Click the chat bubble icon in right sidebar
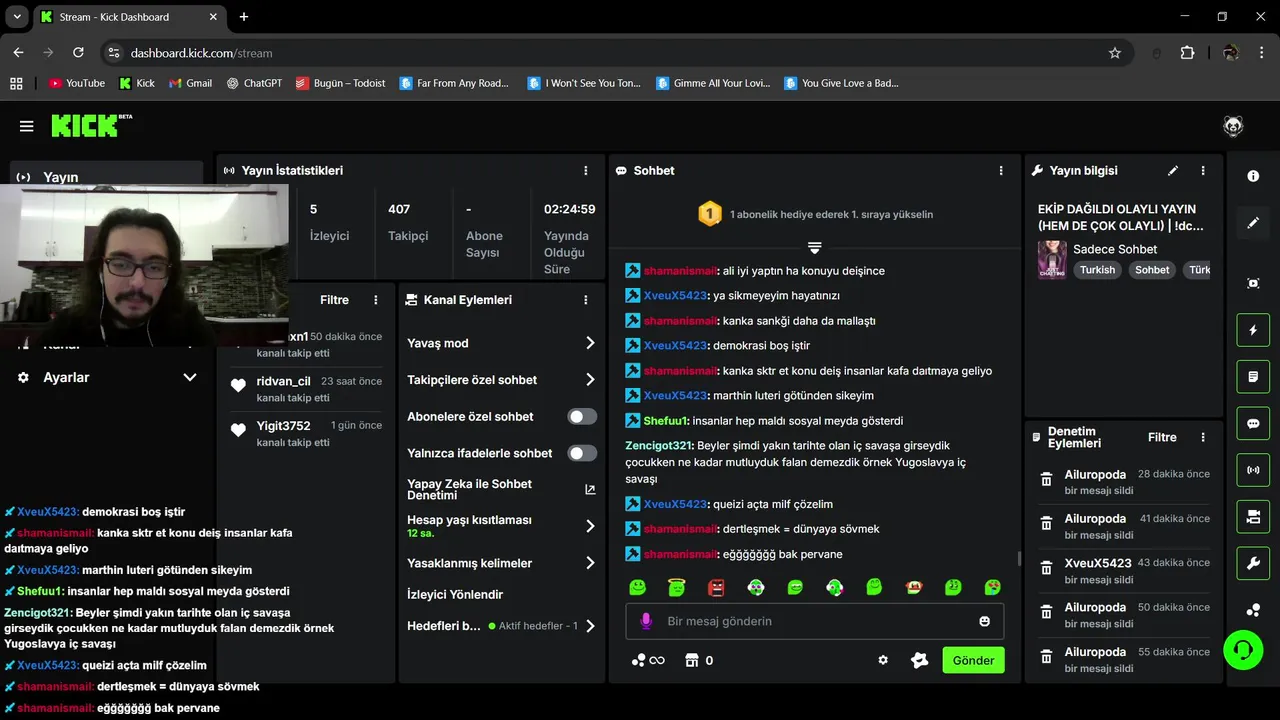Screen dimensions: 1280x720 coord(1253,423)
